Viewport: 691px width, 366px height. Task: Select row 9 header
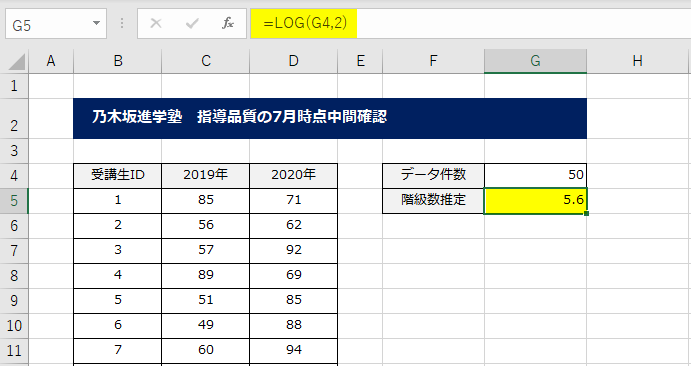[x=14, y=301]
